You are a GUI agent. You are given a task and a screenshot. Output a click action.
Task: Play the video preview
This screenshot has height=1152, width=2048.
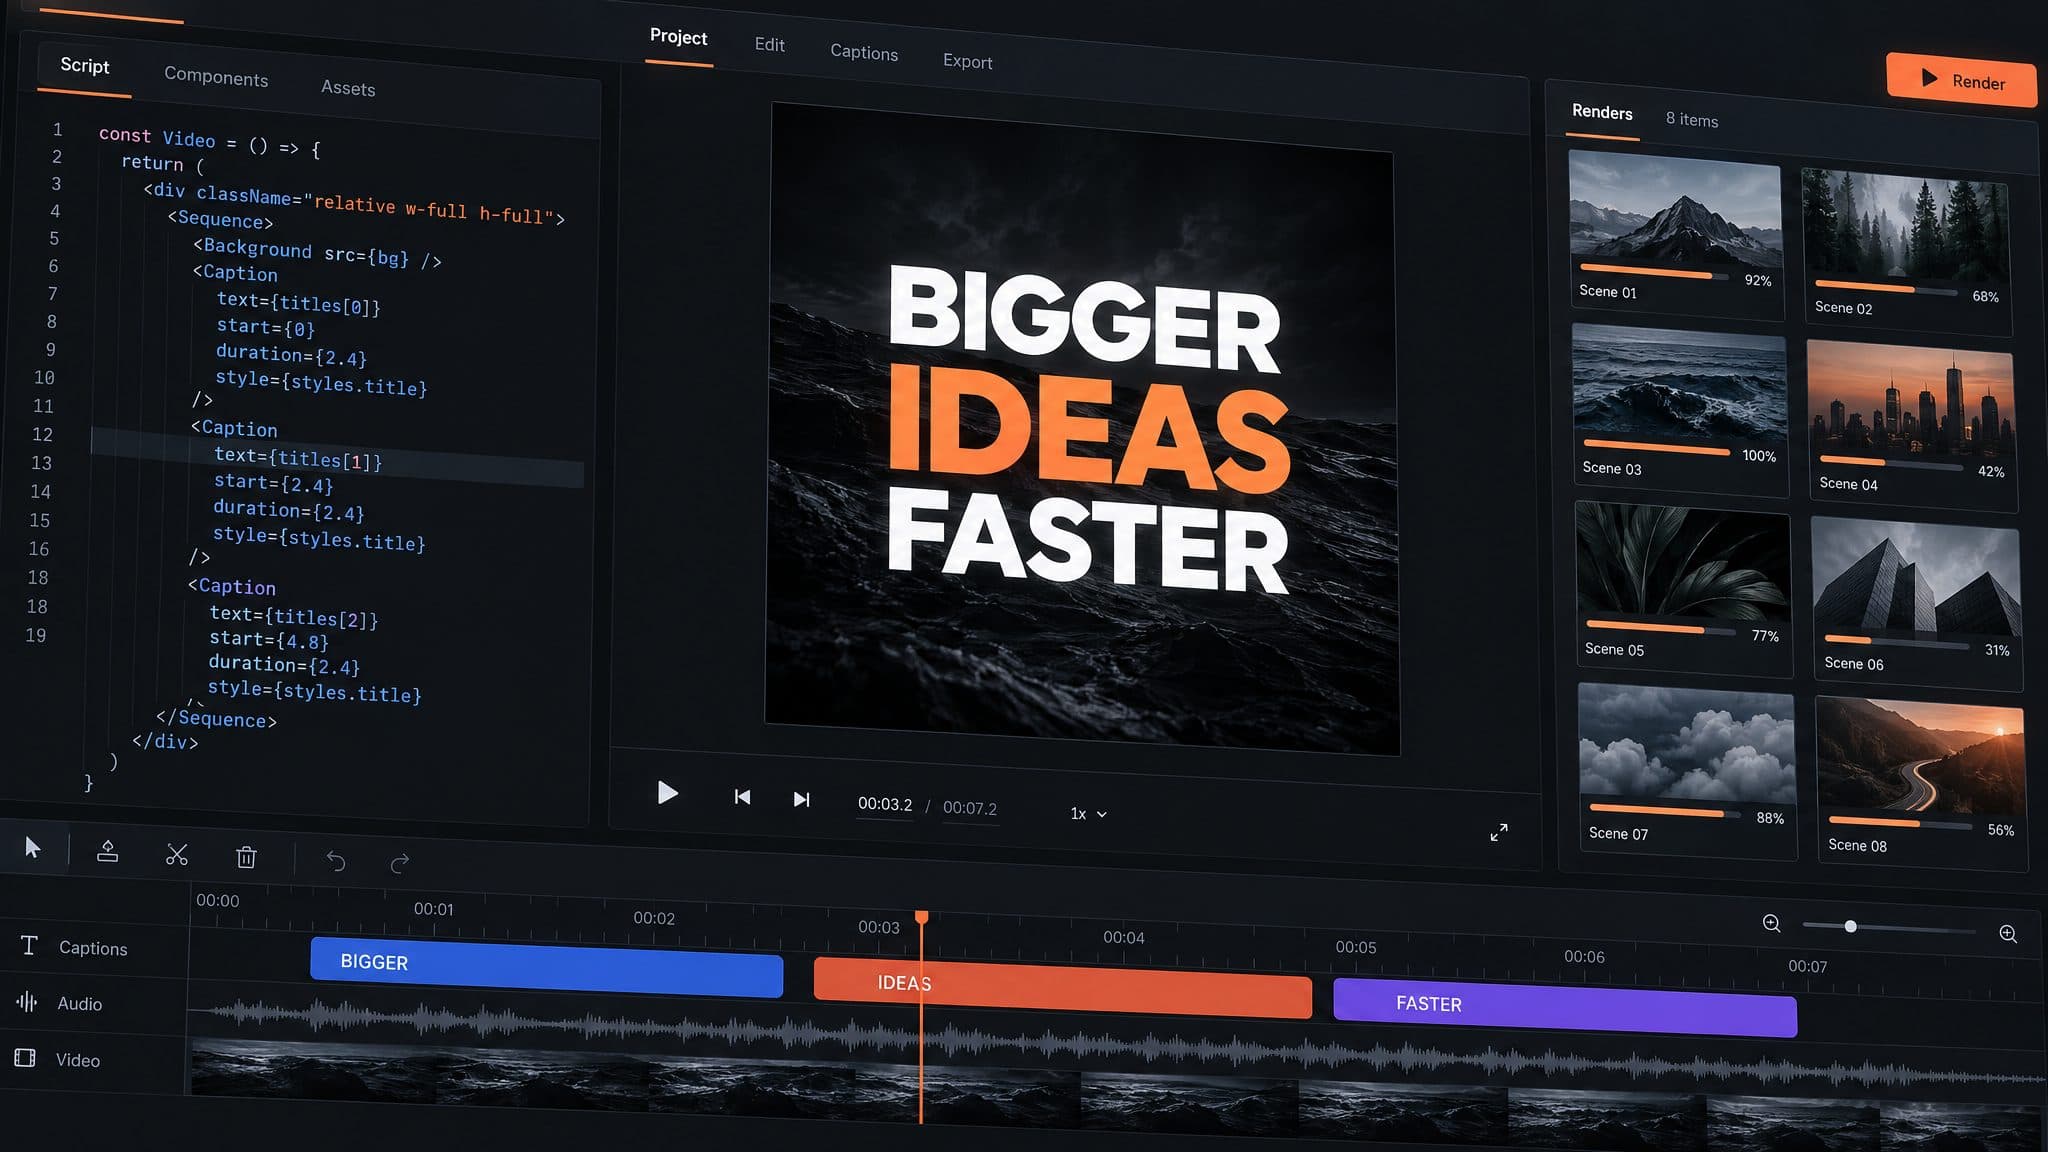(x=667, y=793)
